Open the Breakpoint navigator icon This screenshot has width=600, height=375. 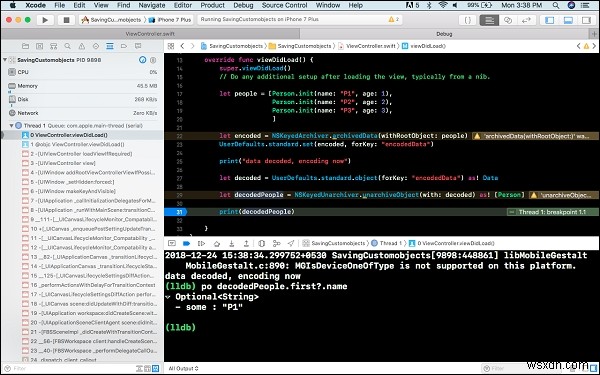coord(124,46)
